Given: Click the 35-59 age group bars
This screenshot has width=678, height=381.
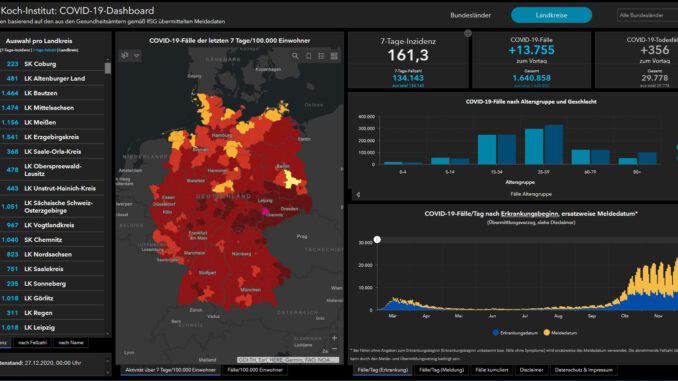Looking at the screenshot, I should point(544,145).
